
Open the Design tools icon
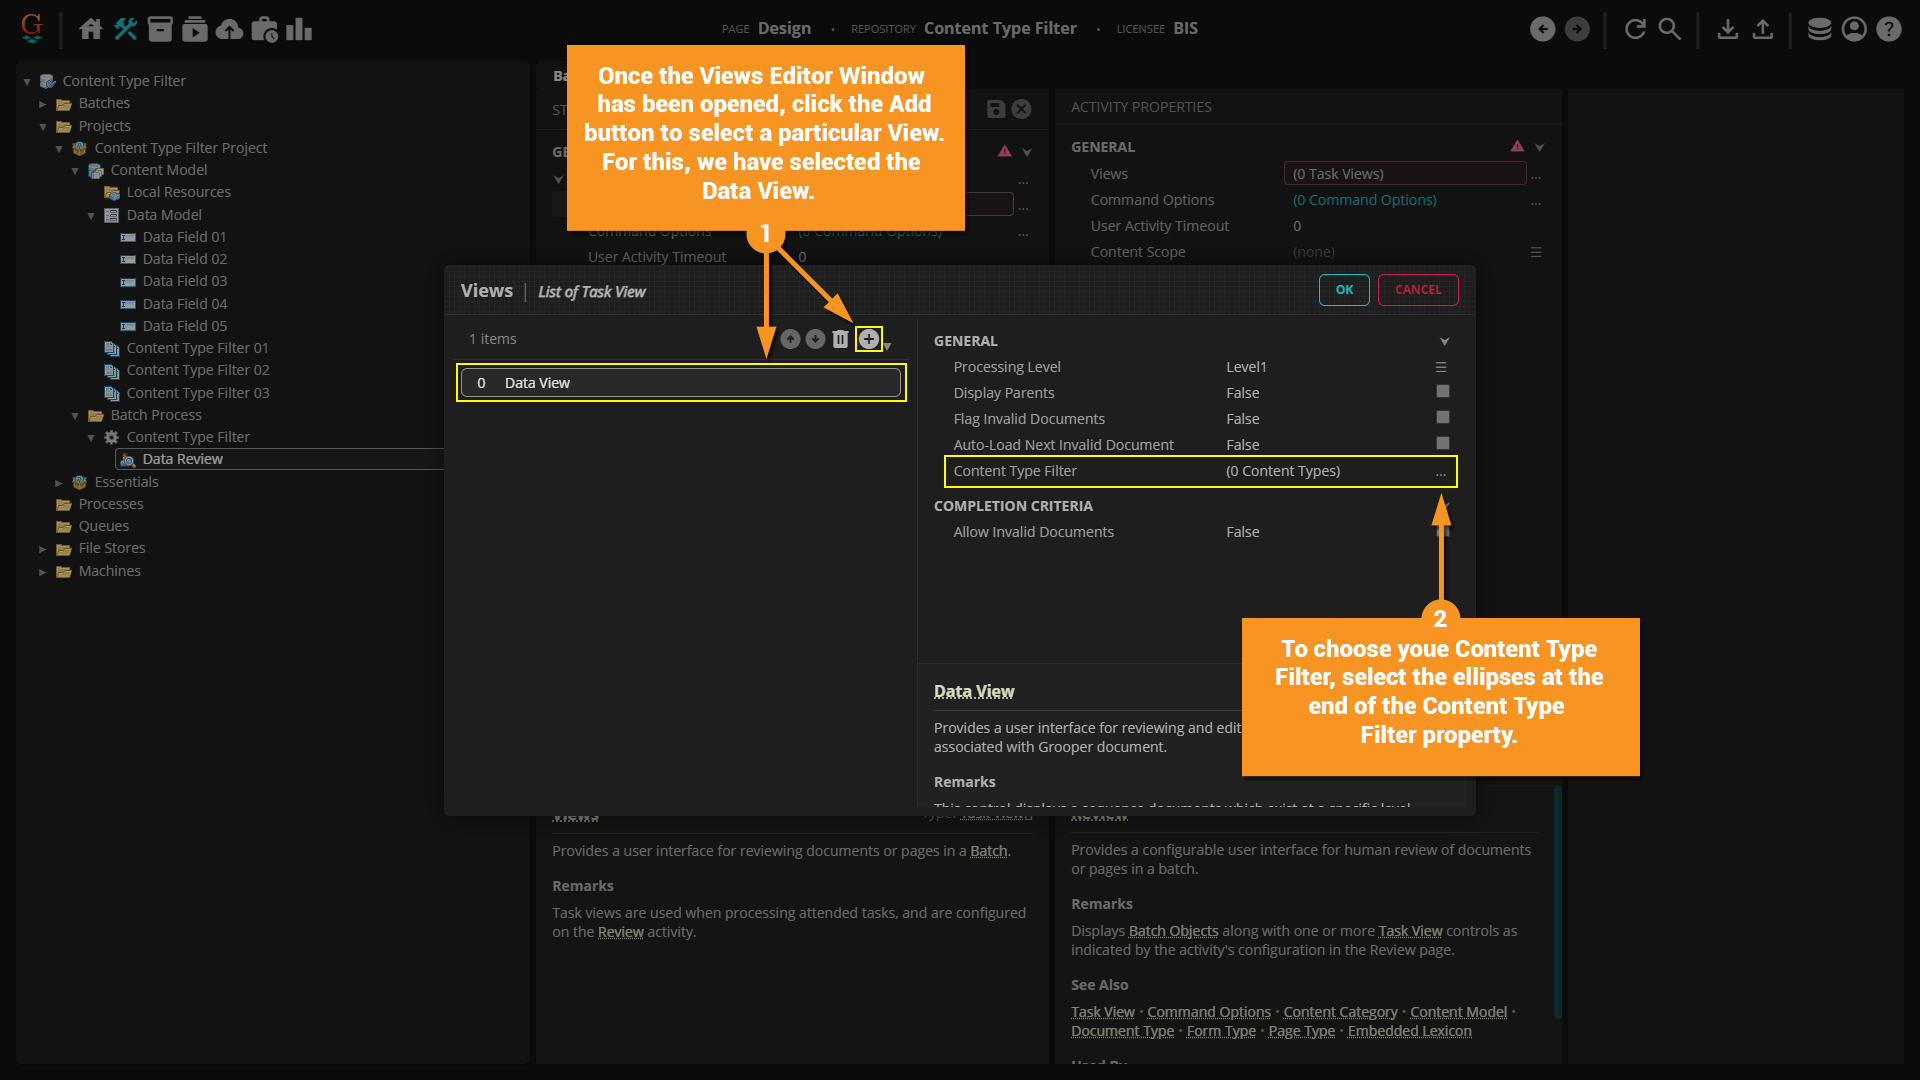pyautogui.click(x=125, y=29)
